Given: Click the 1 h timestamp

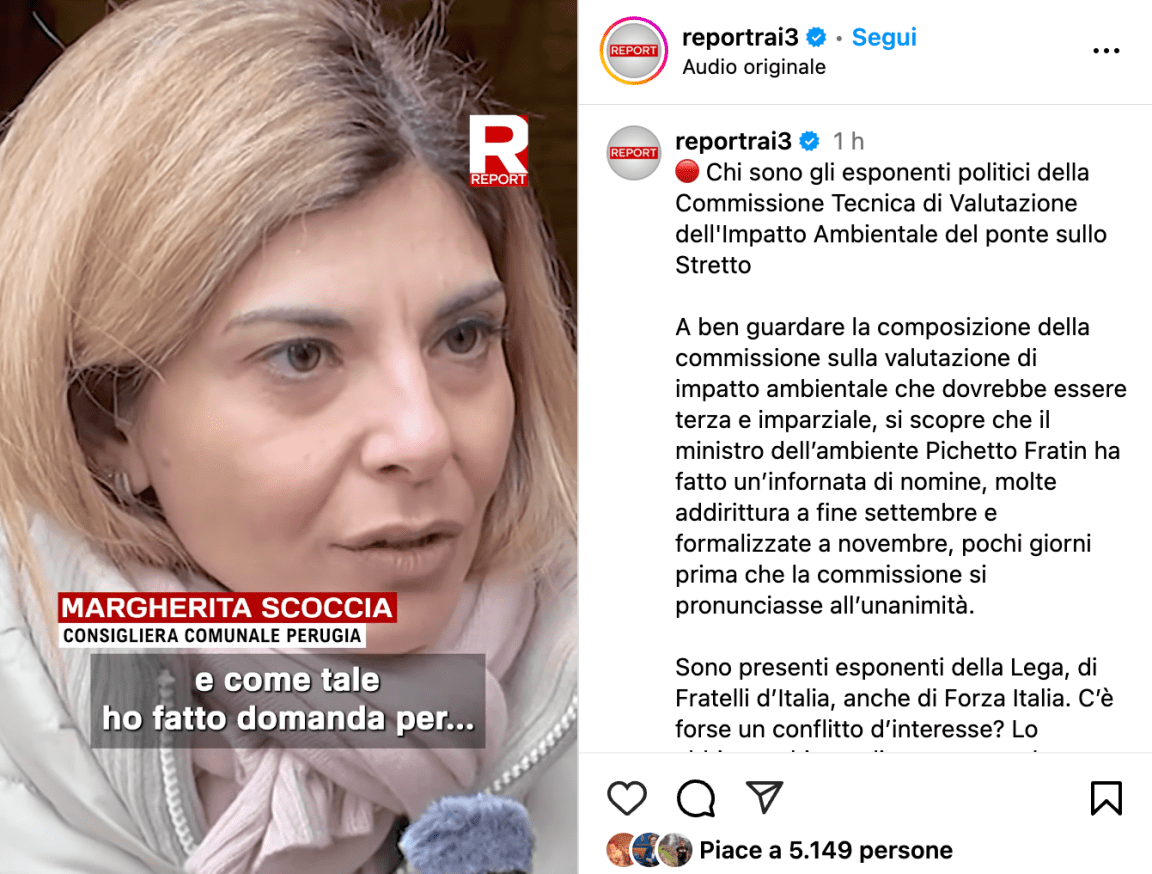Looking at the screenshot, I should point(848,140).
